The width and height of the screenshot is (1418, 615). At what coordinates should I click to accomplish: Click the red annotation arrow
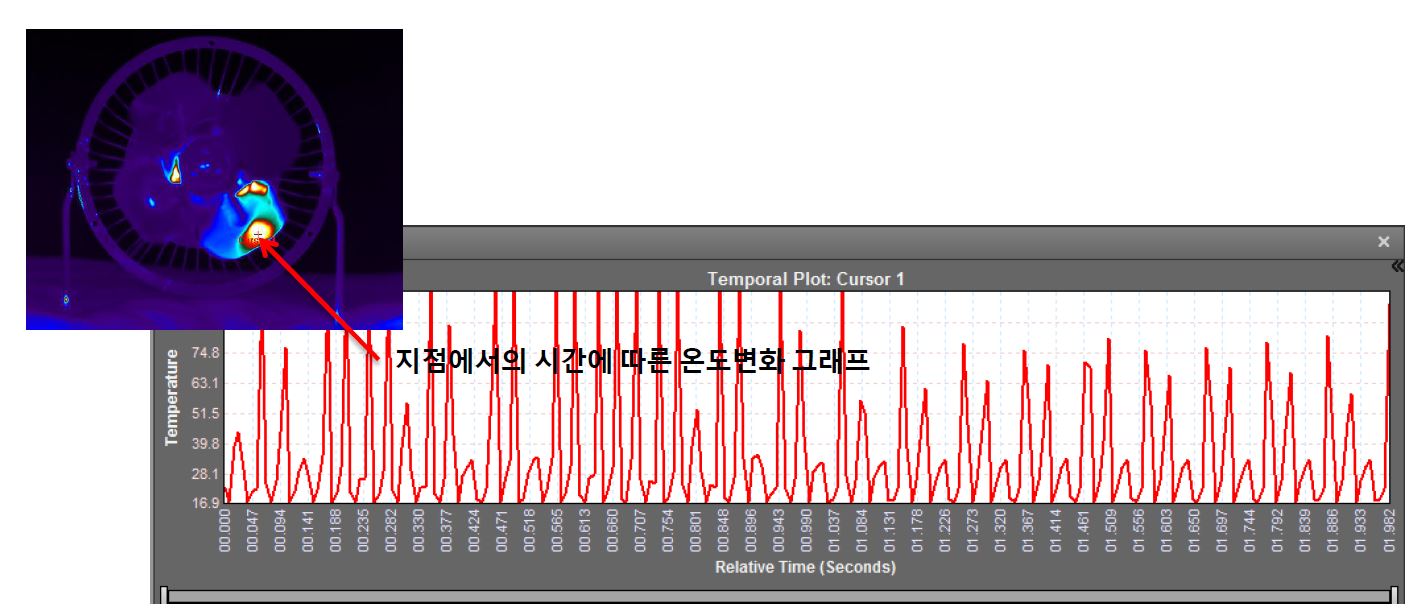[320, 300]
